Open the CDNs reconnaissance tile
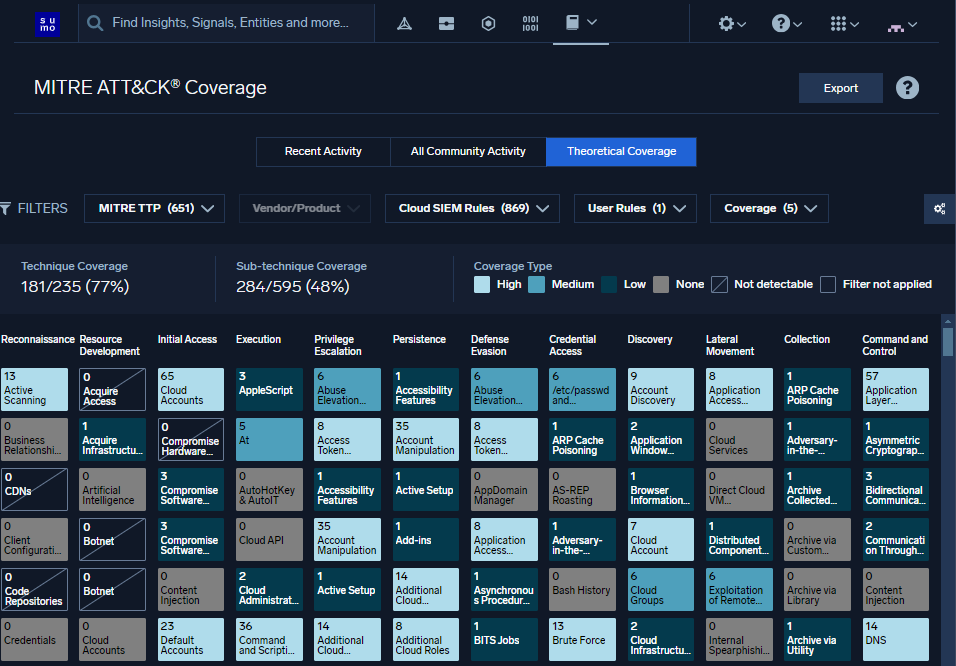The image size is (956, 666). point(34,489)
